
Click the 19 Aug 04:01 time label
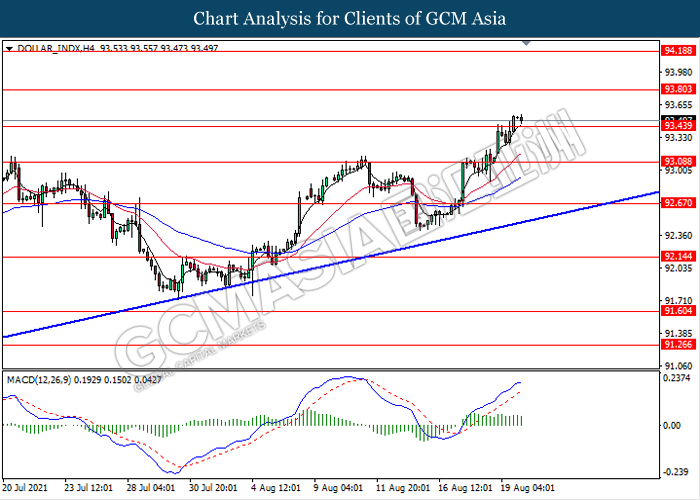[528, 488]
